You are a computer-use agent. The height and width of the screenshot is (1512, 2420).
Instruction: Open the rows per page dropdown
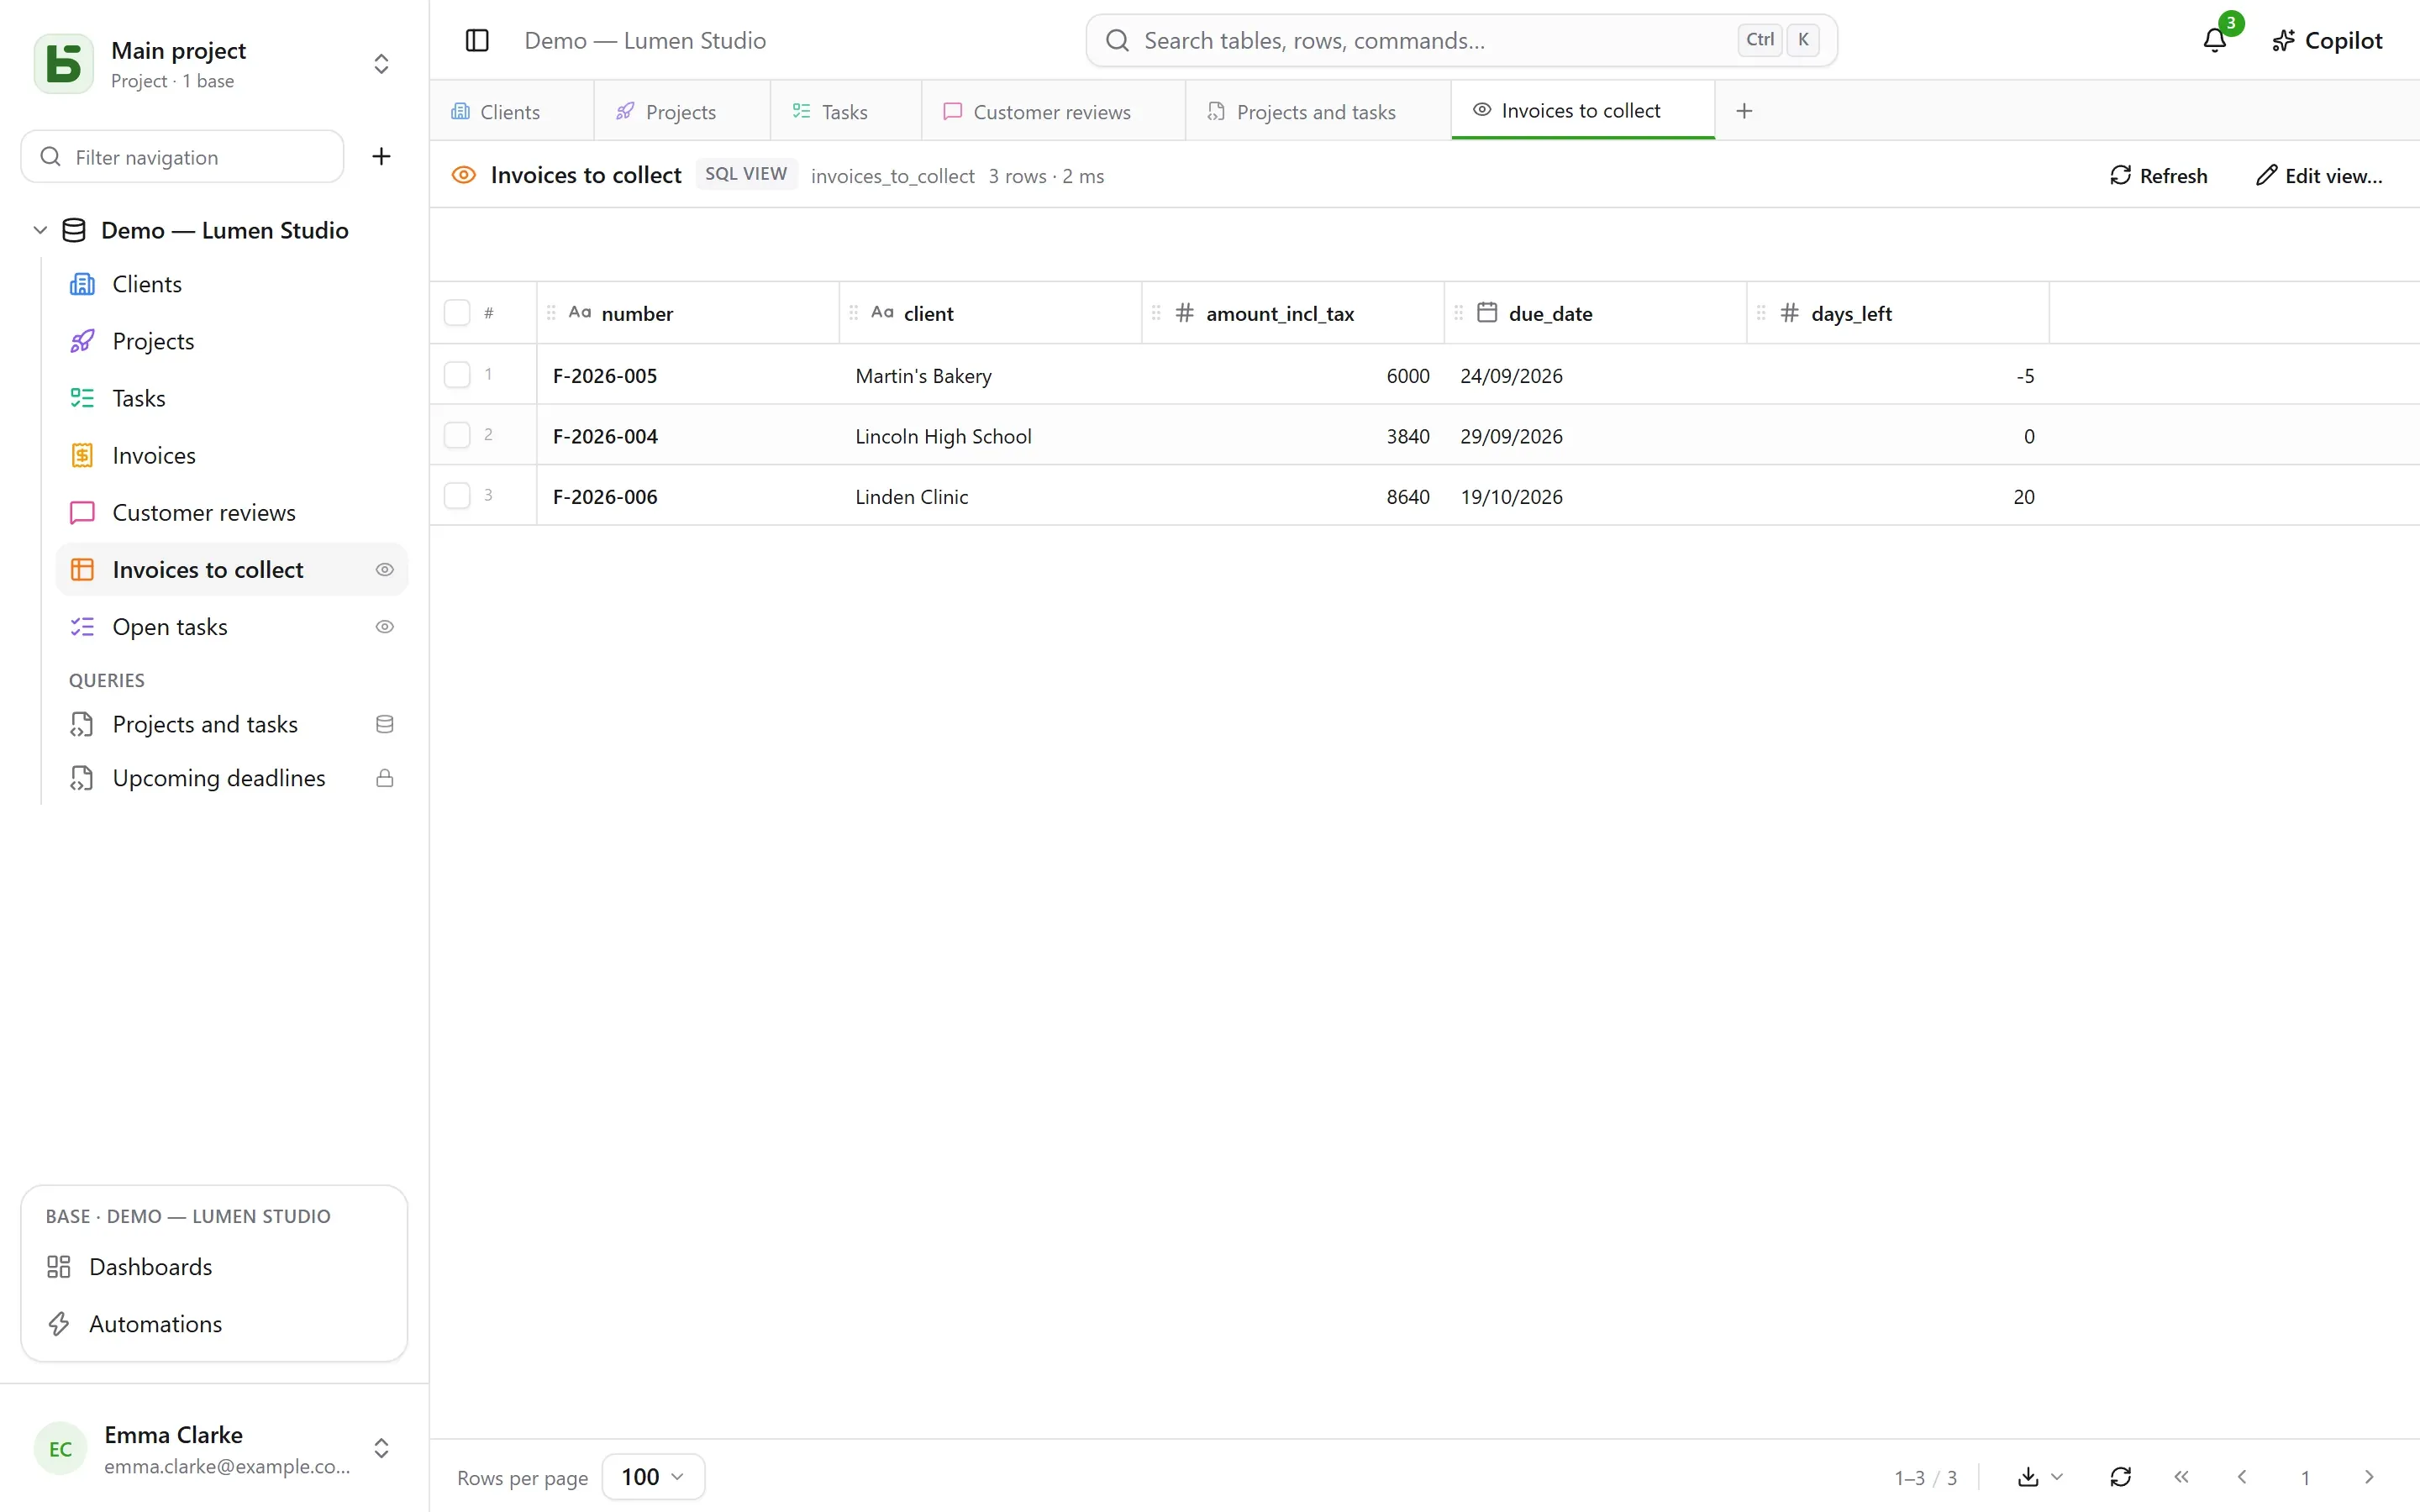(653, 1477)
